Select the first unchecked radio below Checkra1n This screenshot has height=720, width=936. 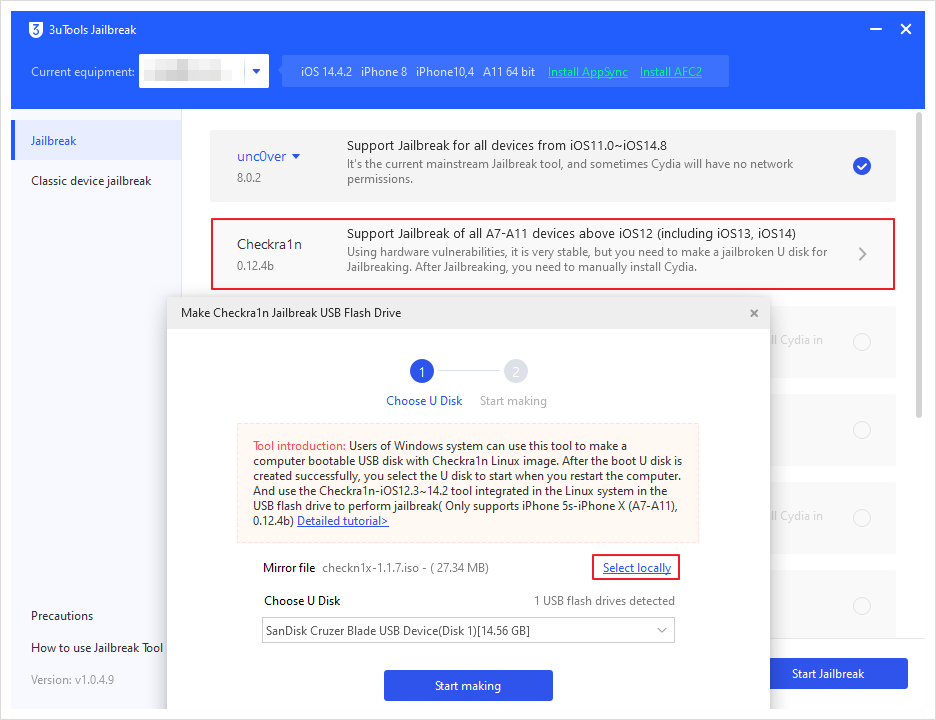pos(861,342)
